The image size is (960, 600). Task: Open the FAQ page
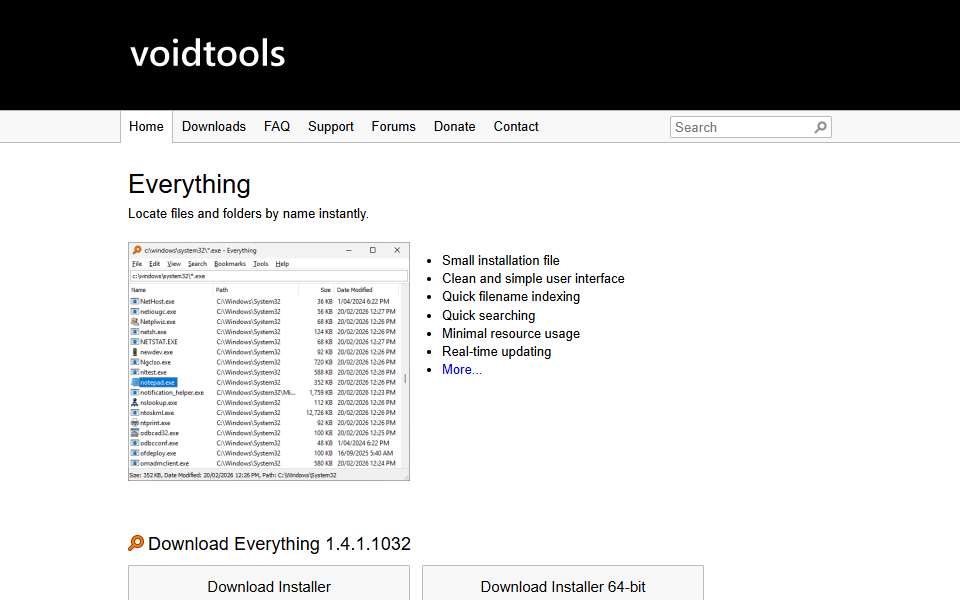coord(277,127)
